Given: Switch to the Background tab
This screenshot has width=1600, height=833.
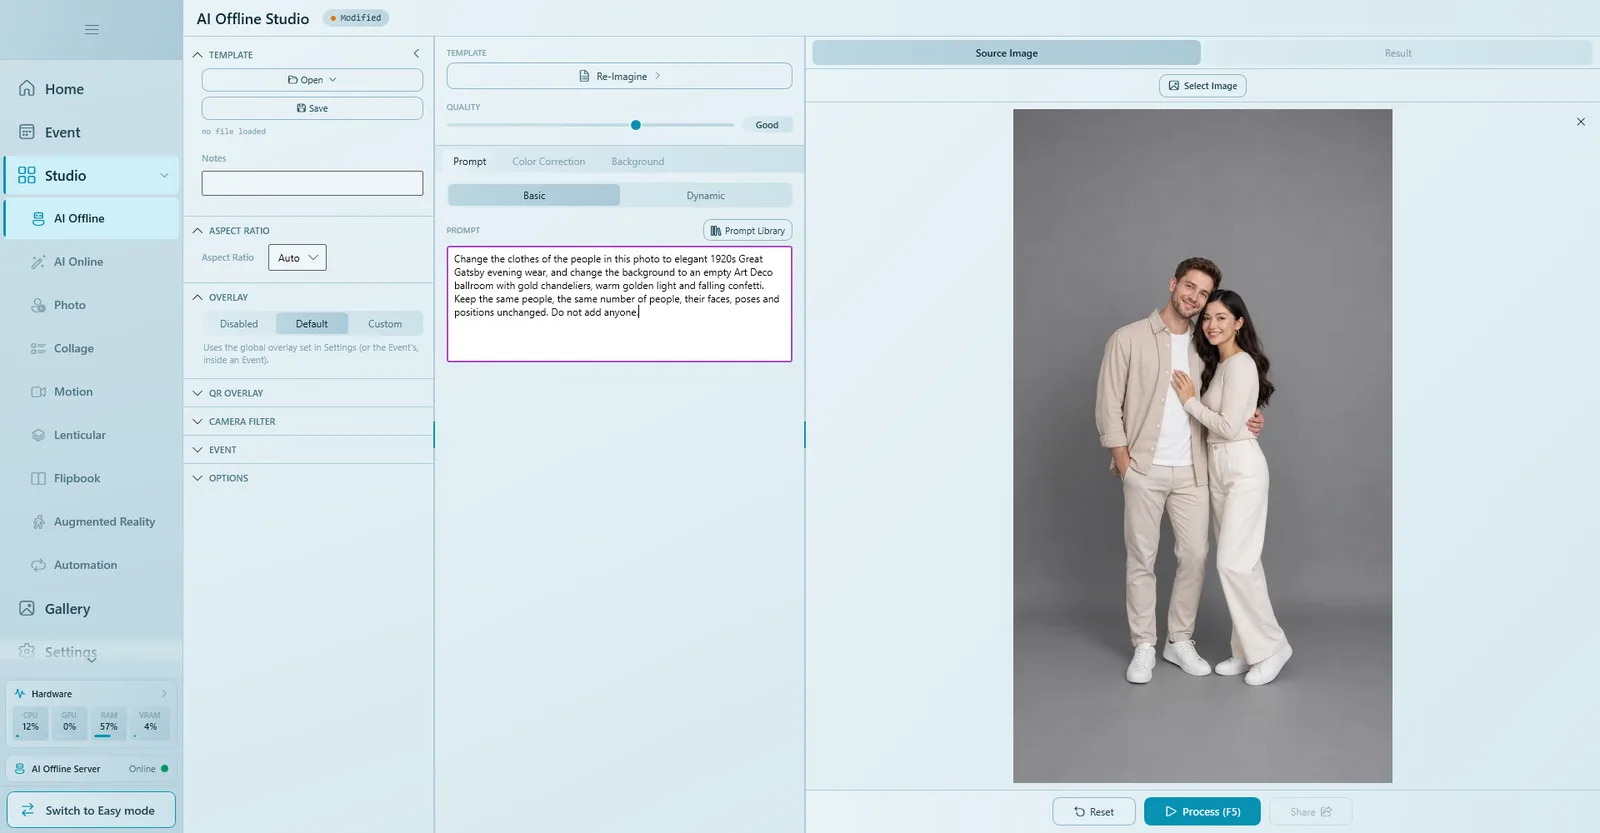Looking at the screenshot, I should [638, 162].
